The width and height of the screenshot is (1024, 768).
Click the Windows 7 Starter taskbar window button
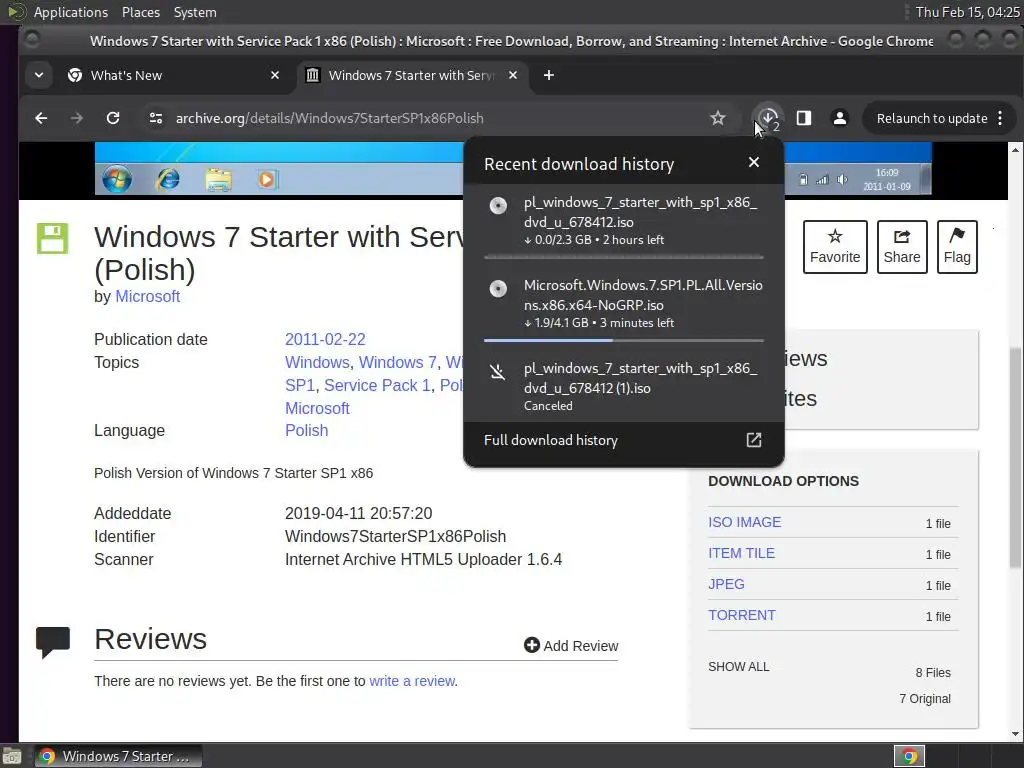(118, 756)
